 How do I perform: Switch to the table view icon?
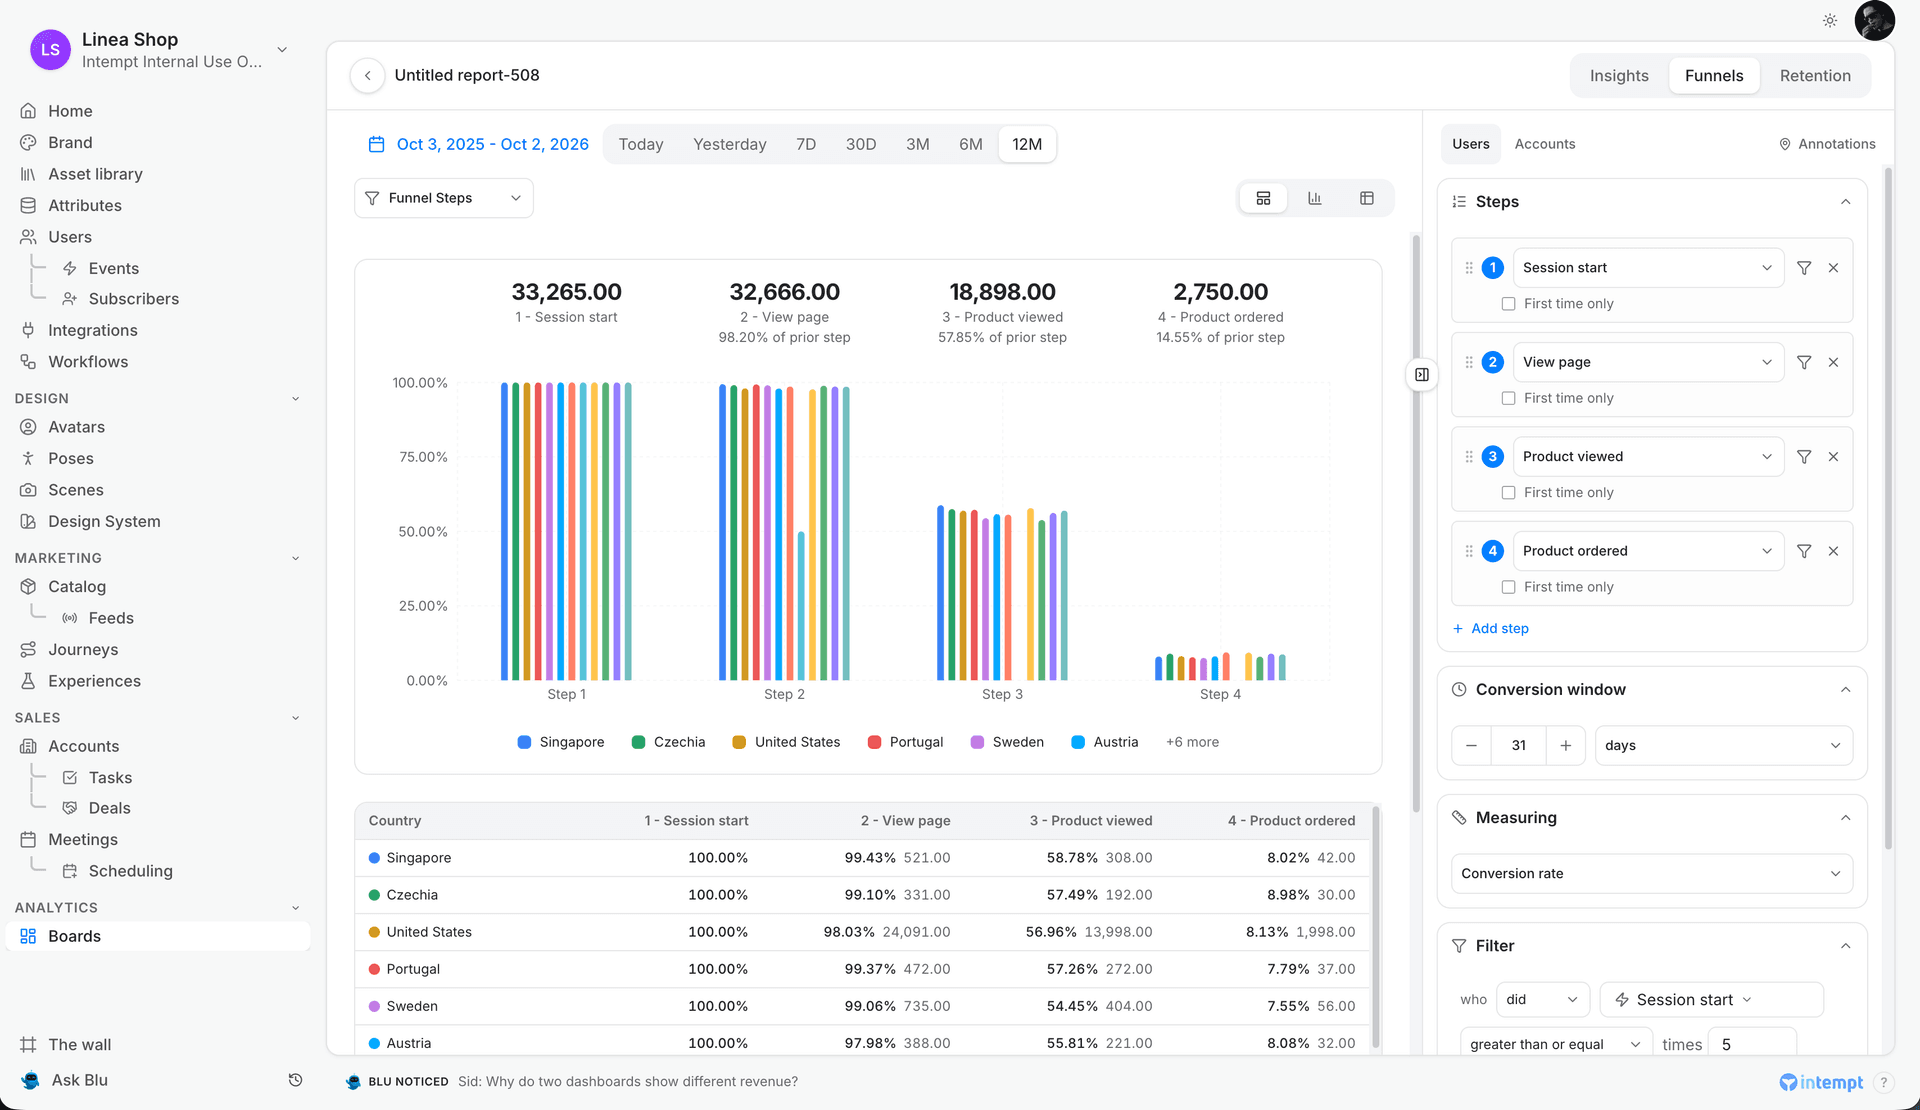pyautogui.click(x=1367, y=198)
